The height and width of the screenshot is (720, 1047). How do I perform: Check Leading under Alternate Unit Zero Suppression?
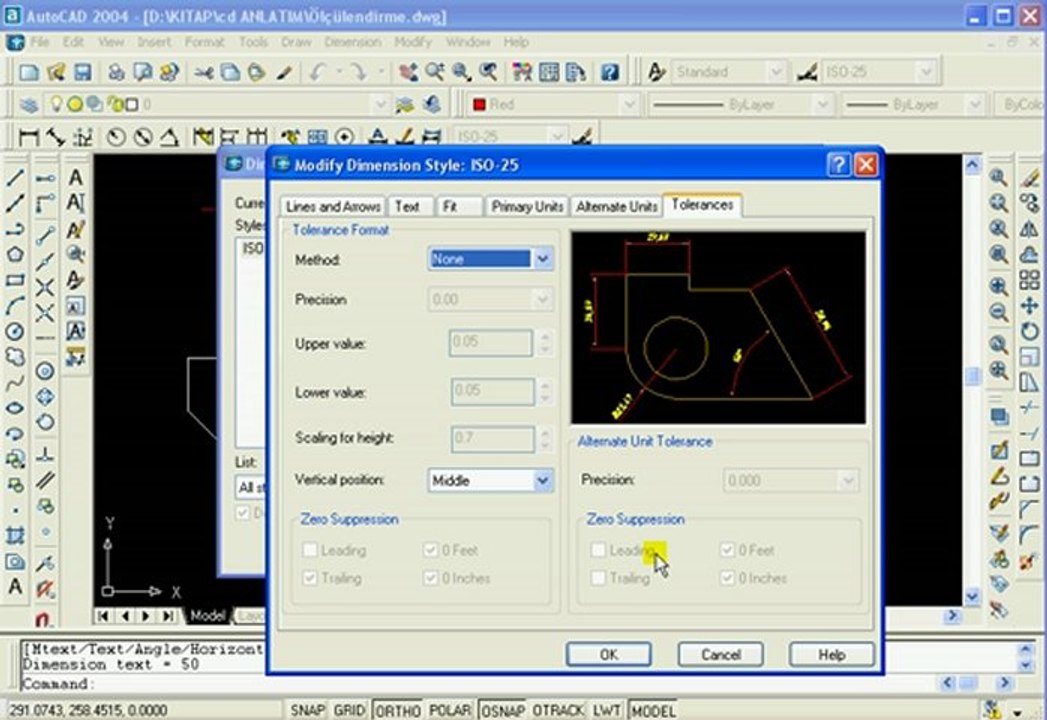coord(598,550)
